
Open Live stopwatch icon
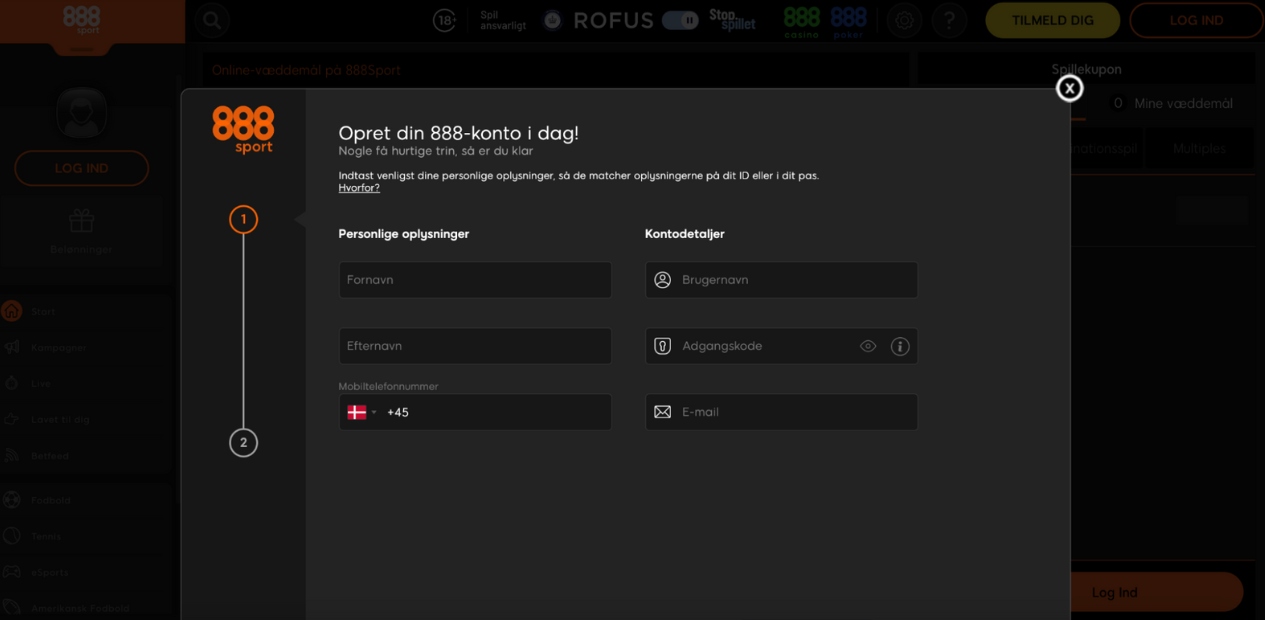tap(12, 383)
